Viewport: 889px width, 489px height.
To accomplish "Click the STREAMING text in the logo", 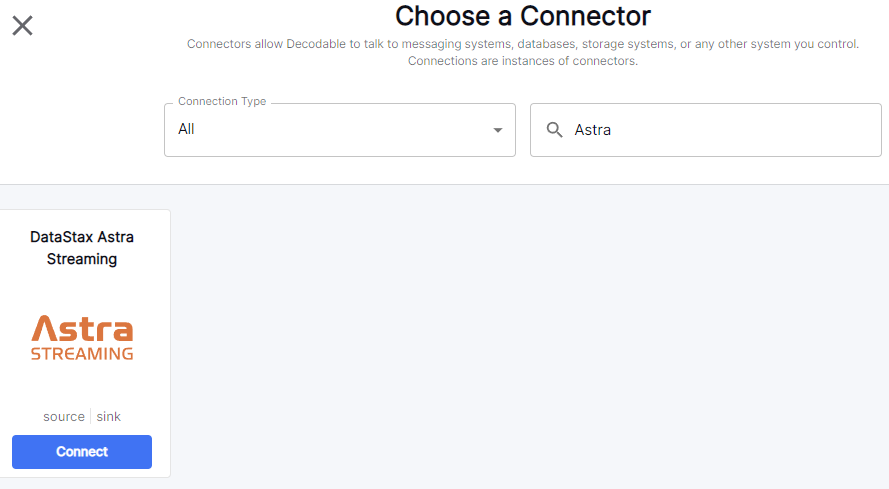I will point(82,354).
